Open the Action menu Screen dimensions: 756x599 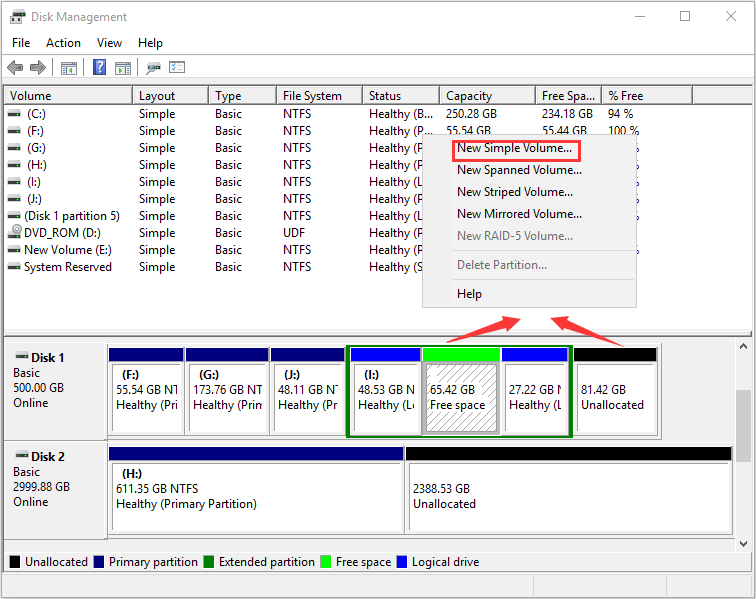pos(63,43)
